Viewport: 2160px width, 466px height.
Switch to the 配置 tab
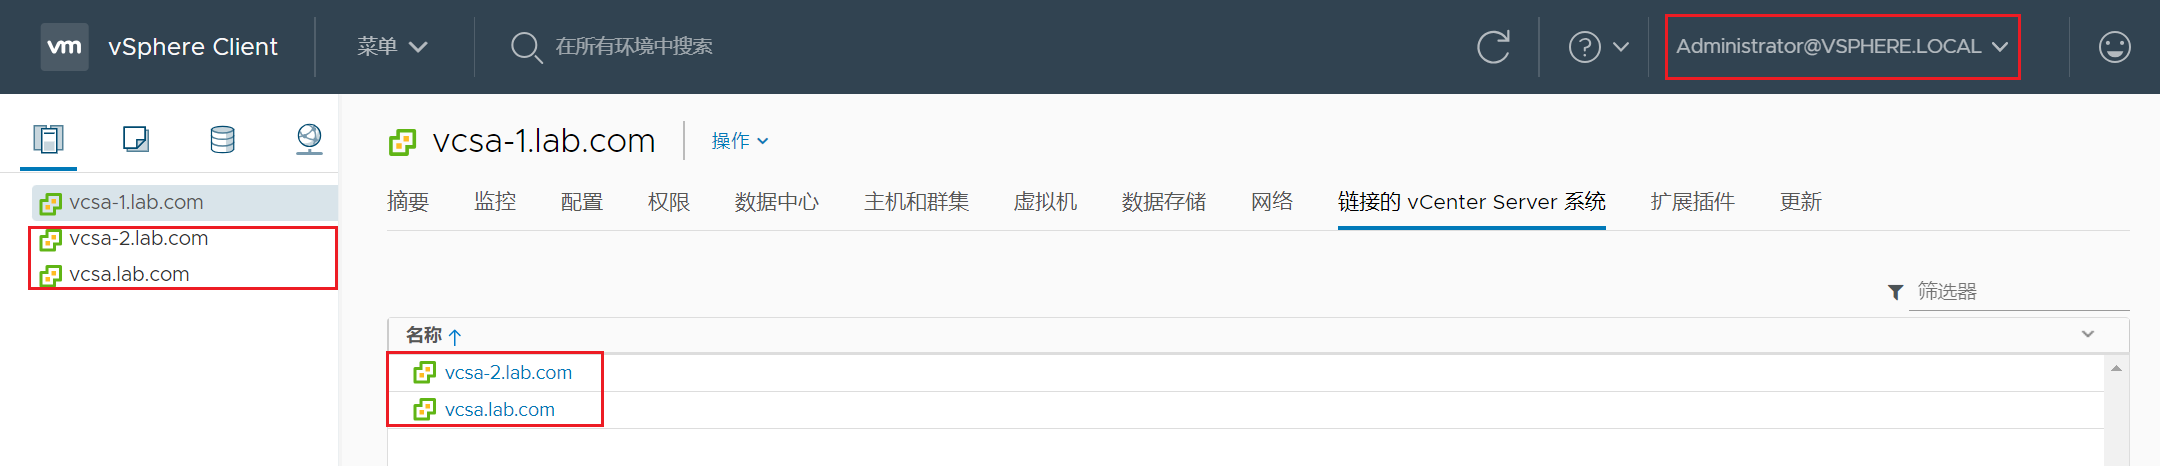click(582, 202)
